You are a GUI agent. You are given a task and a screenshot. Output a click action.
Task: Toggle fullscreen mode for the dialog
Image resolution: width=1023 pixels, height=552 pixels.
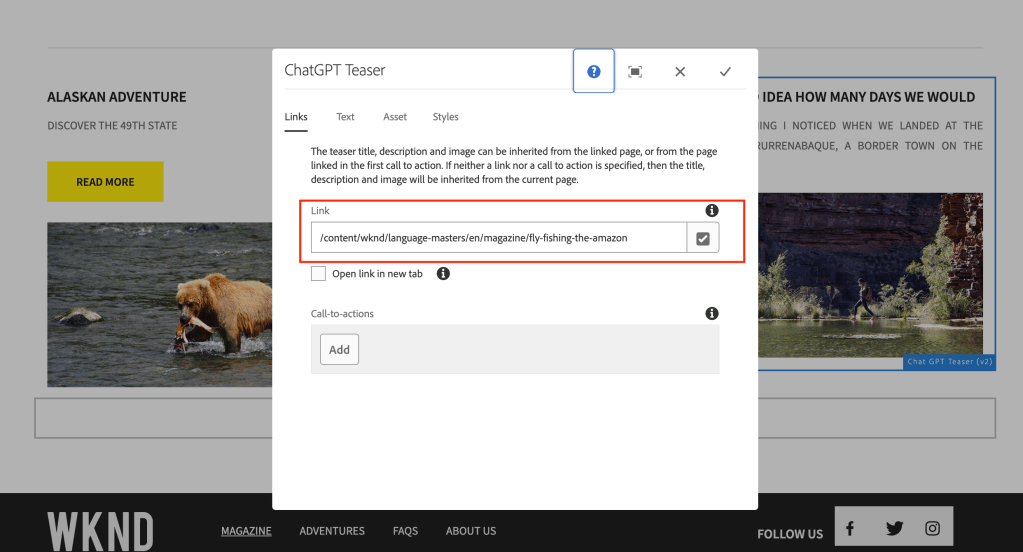pos(635,71)
